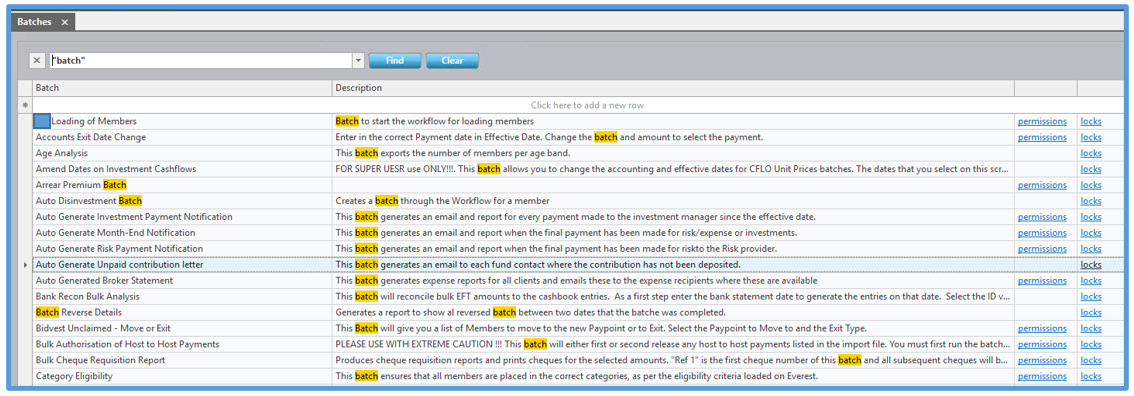Open permissions for Accounts Exit Date Change

tap(1042, 137)
